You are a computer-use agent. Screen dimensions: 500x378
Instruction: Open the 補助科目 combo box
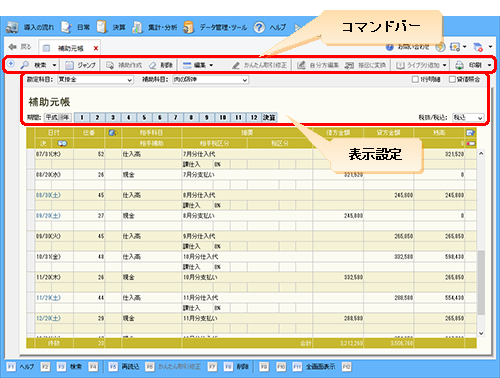pyautogui.click(x=211, y=80)
